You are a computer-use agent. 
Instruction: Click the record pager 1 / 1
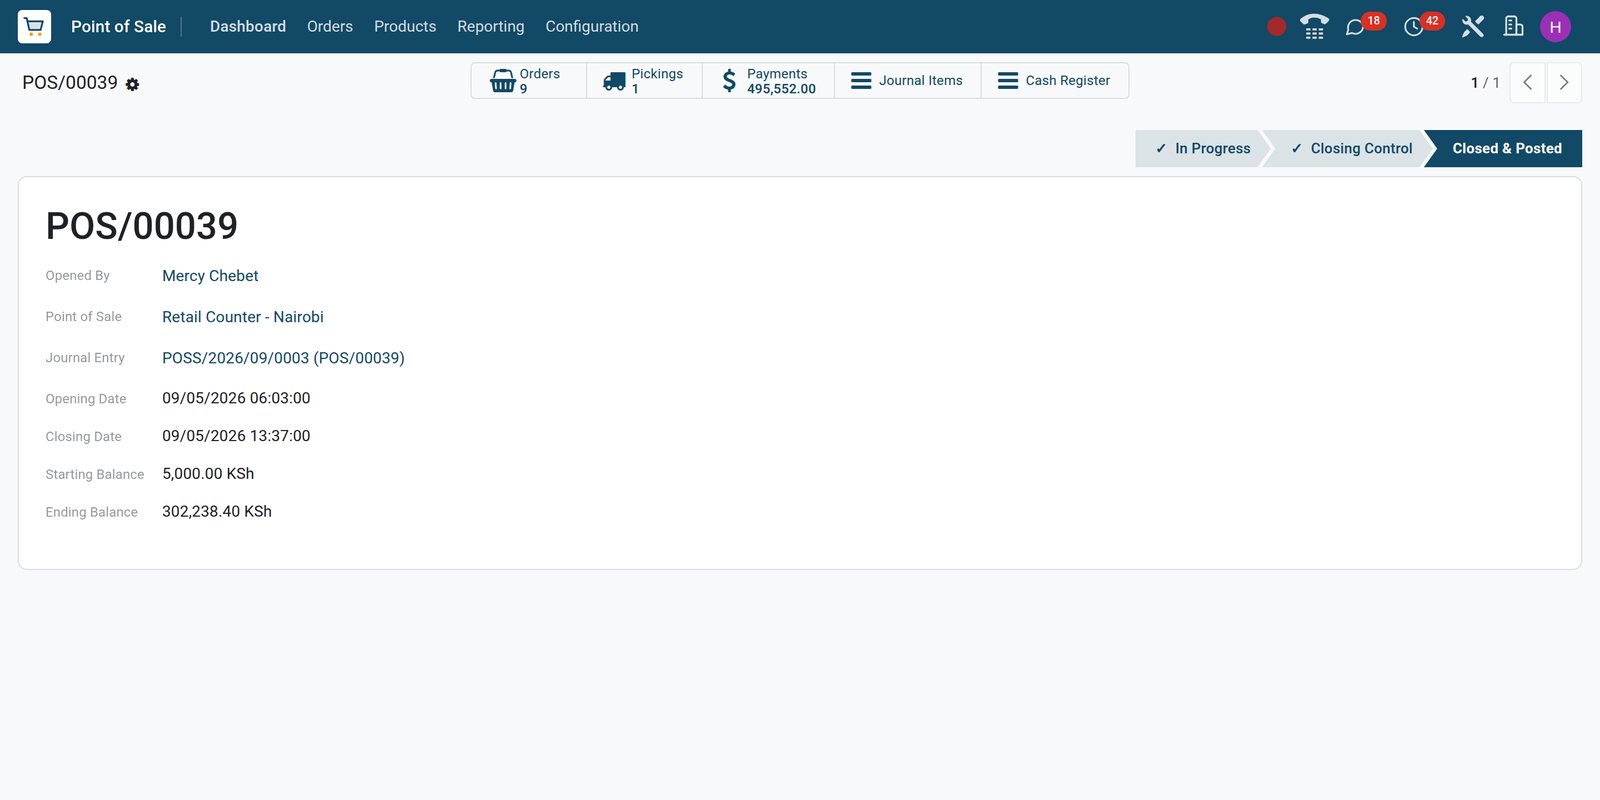tap(1485, 83)
